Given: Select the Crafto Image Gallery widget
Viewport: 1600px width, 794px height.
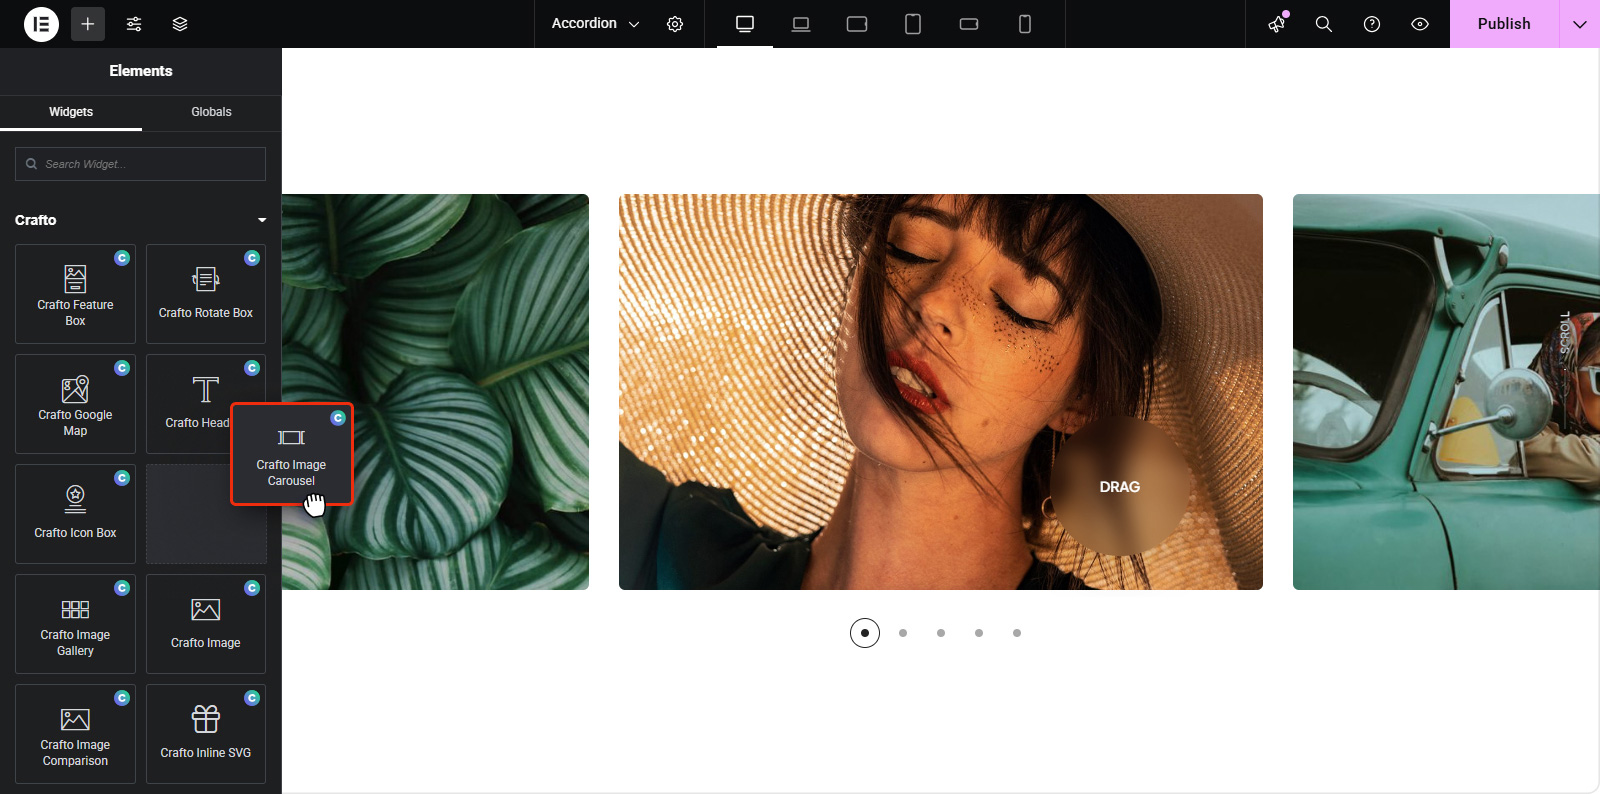Looking at the screenshot, I should point(75,624).
